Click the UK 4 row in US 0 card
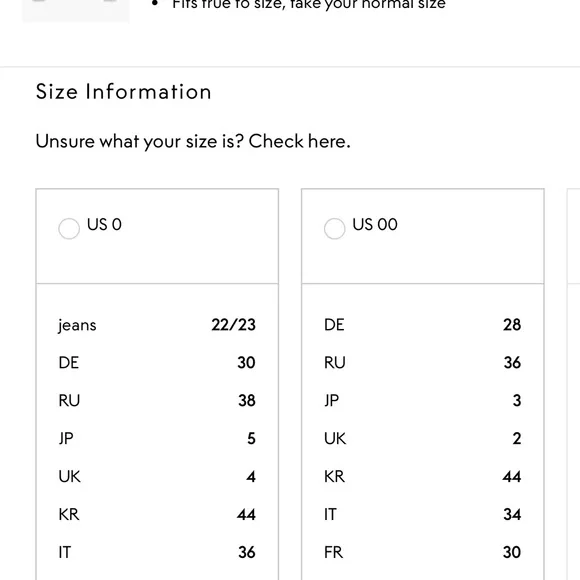 click(x=157, y=476)
